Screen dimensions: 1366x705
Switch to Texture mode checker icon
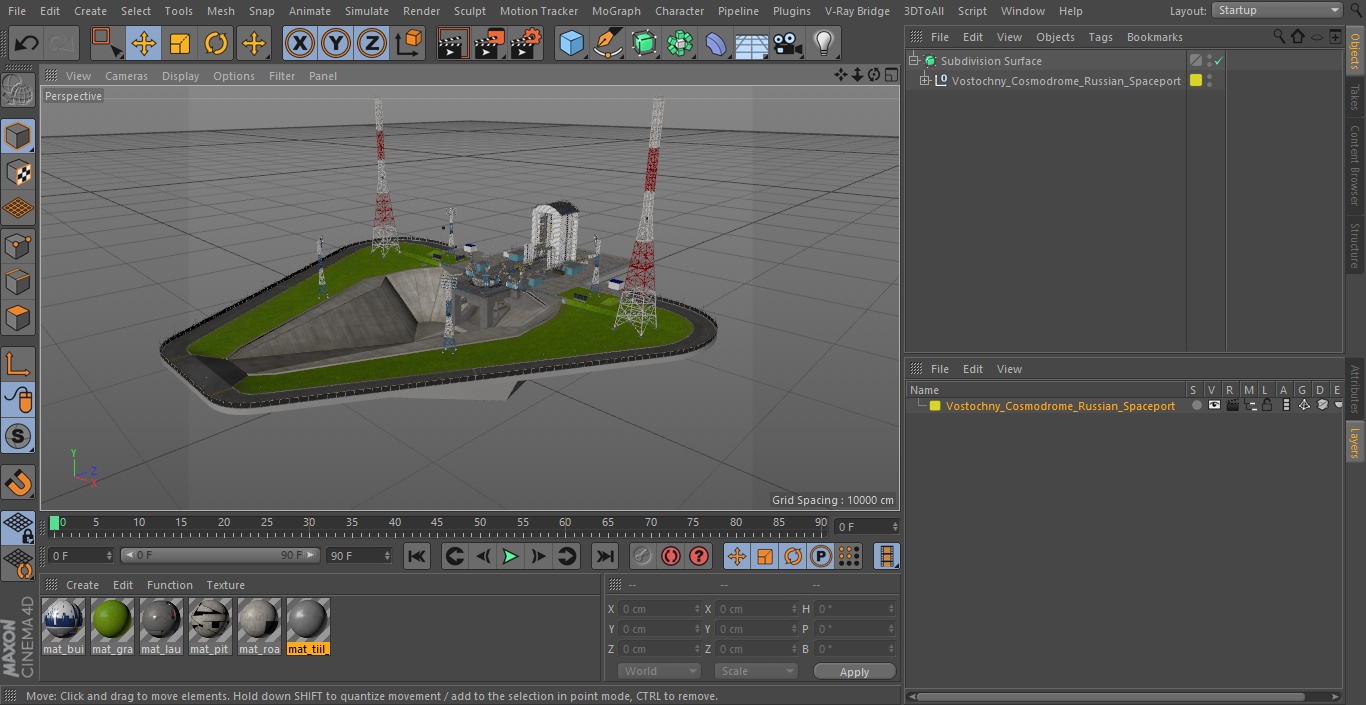click(18, 172)
